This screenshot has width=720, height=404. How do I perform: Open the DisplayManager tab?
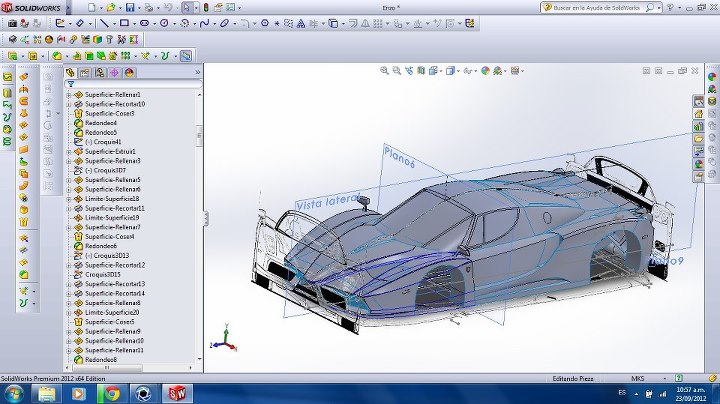point(129,73)
